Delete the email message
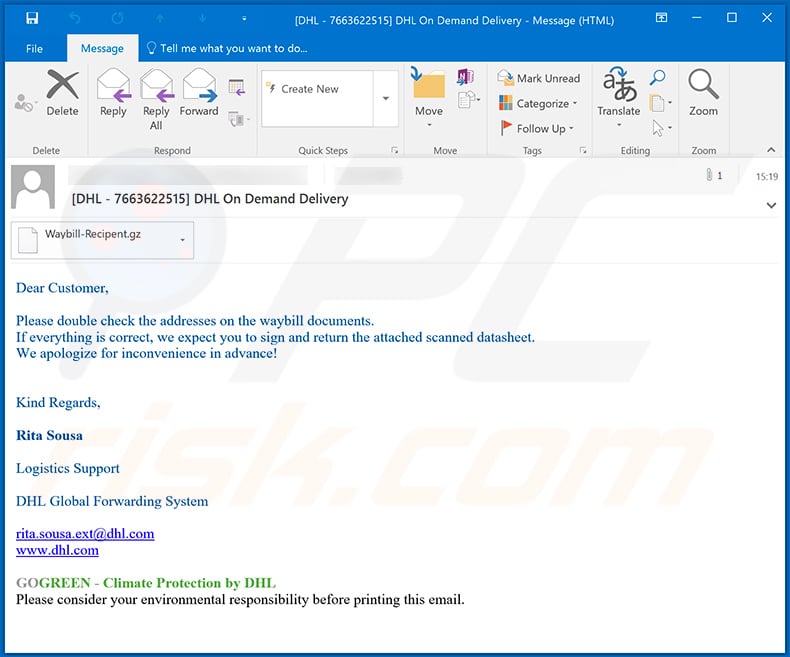The image size is (790, 657). click(x=62, y=94)
